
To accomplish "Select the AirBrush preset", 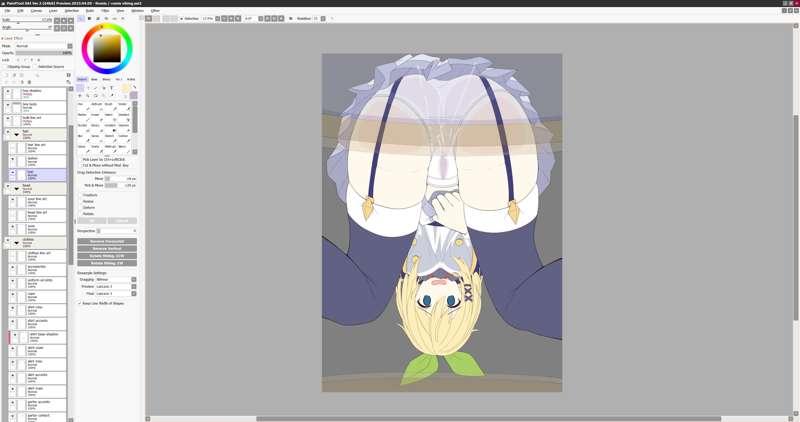I will [x=97, y=106].
